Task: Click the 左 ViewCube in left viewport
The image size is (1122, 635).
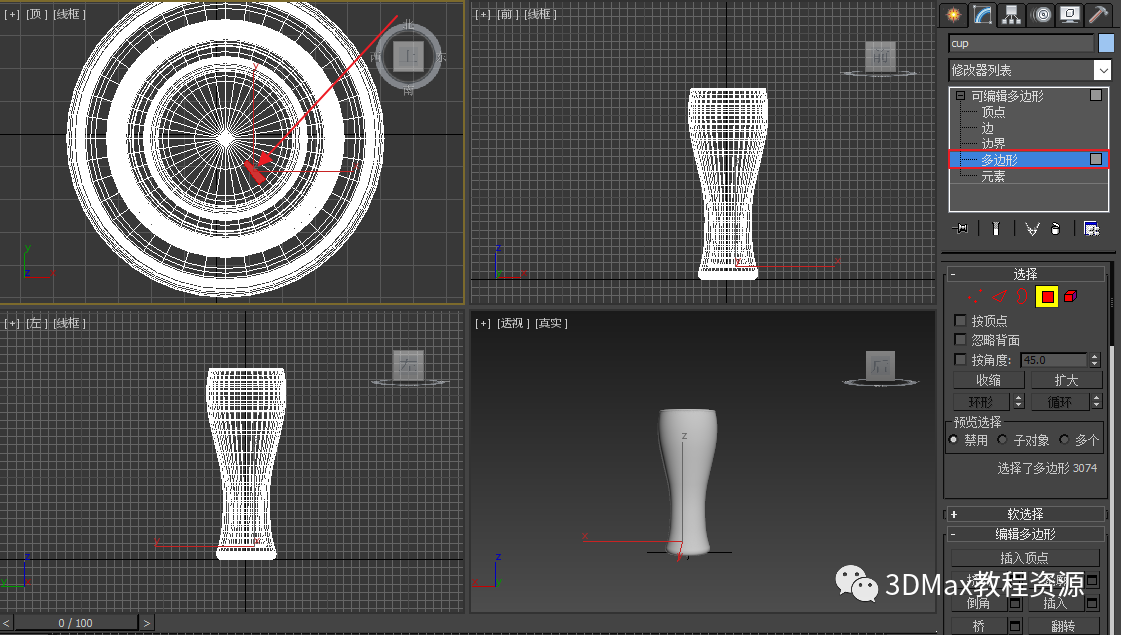Action: [x=409, y=365]
